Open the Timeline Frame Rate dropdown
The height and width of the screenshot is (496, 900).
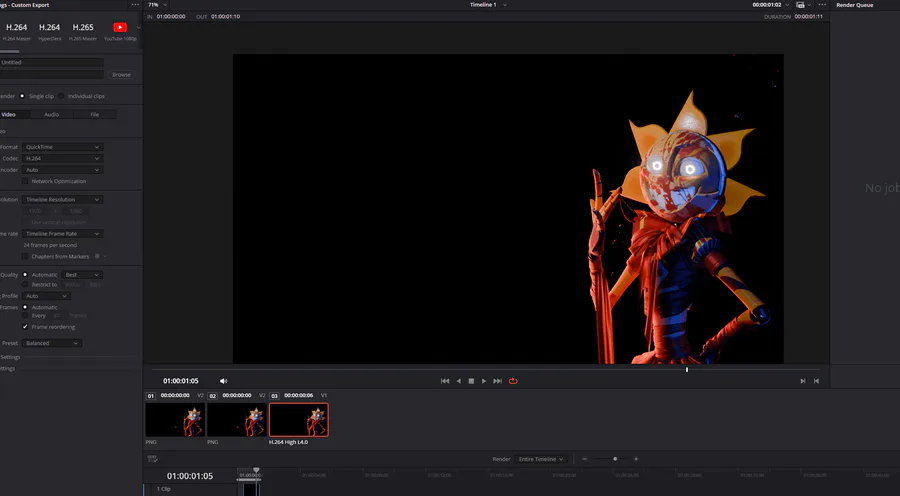63,234
